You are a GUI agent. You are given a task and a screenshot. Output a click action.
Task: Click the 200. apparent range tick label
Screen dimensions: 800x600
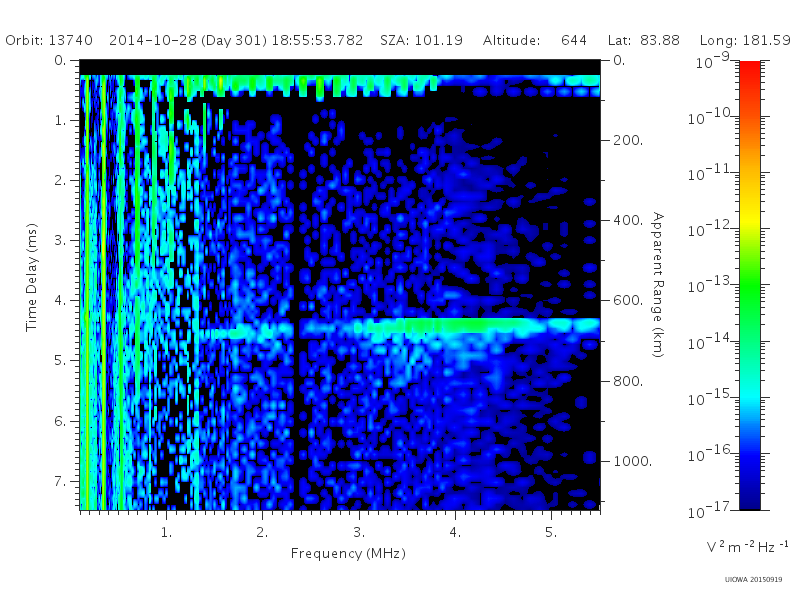tap(628, 140)
